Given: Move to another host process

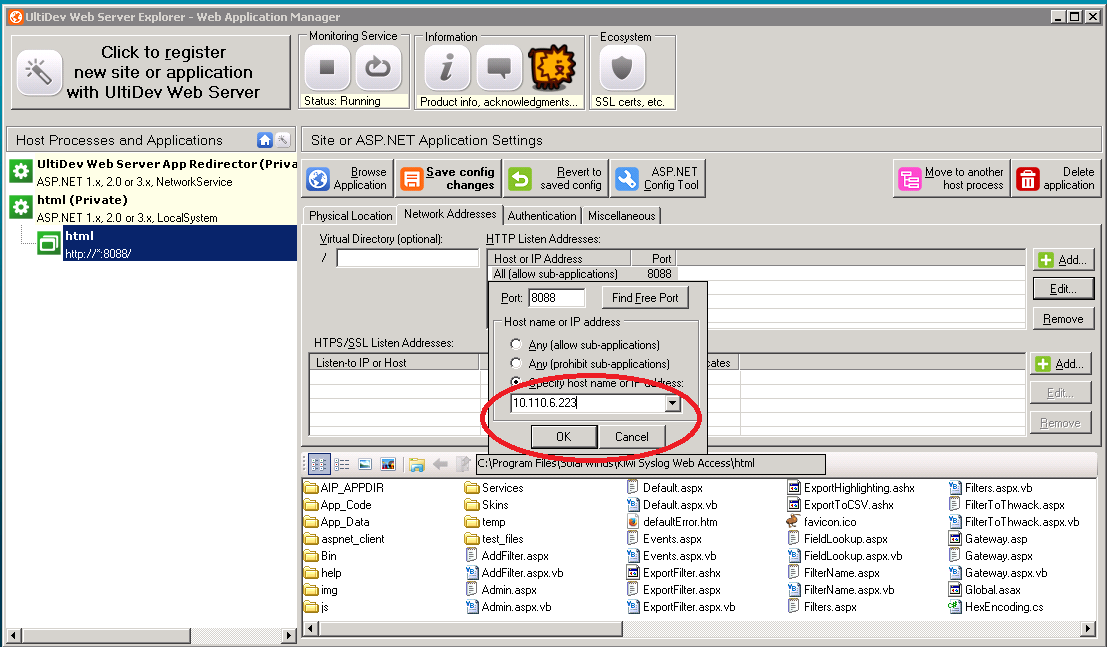Looking at the screenshot, I should coord(952,178).
